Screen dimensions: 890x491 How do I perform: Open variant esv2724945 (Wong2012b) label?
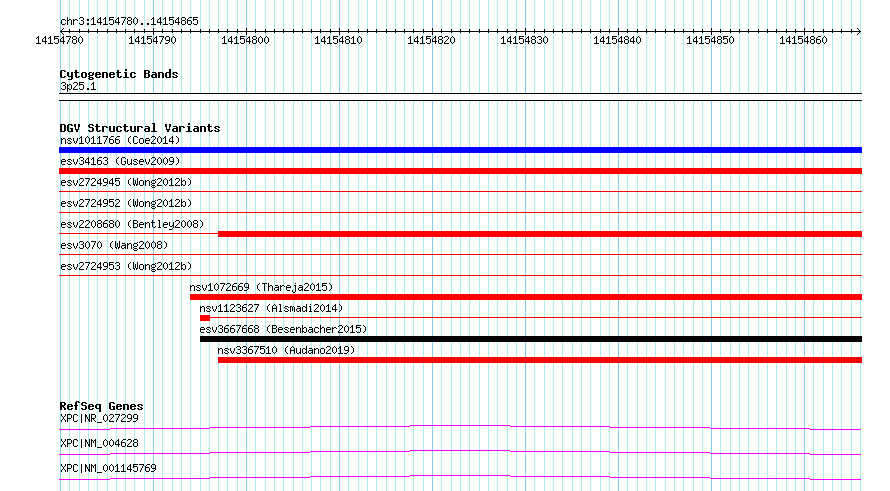[x=126, y=182]
